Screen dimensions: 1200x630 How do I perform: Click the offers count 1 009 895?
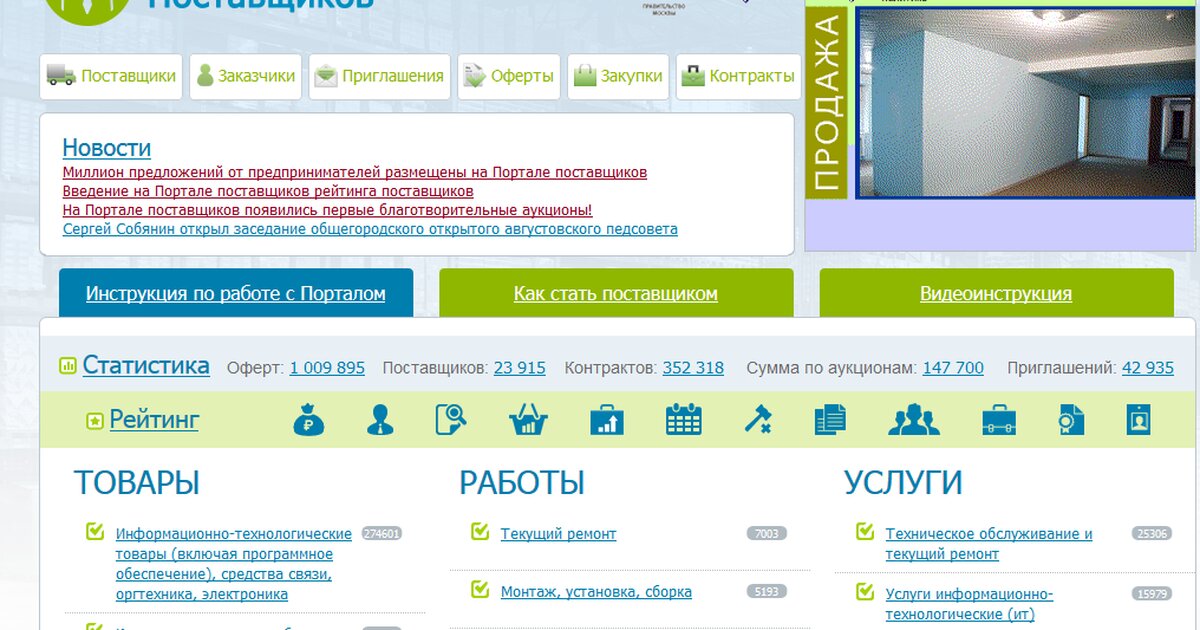click(x=327, y=368)
